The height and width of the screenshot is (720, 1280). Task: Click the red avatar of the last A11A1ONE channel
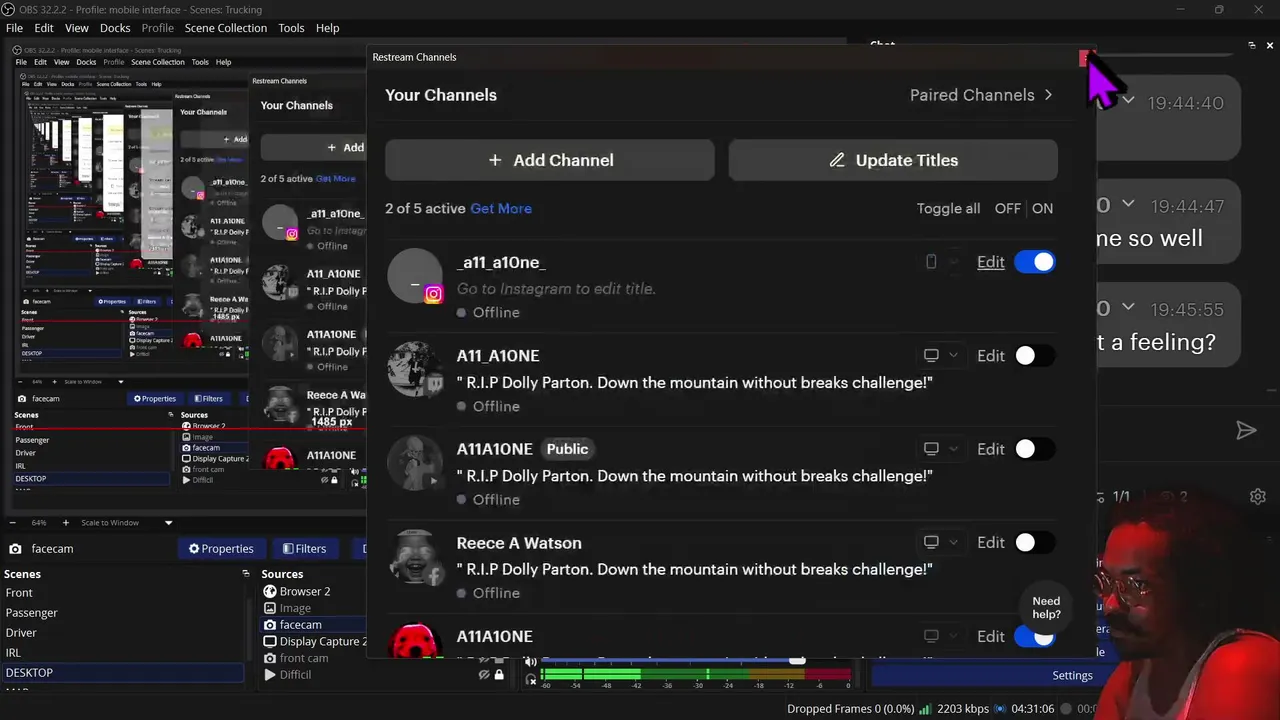pyautogui.click(x=415, y=641)
